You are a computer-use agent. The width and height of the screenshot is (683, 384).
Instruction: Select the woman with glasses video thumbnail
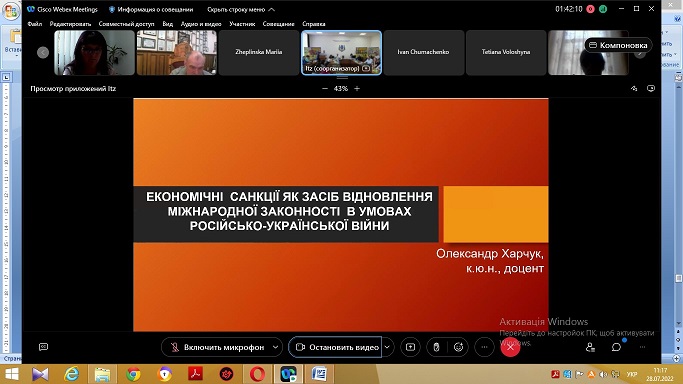pos(94,53)
